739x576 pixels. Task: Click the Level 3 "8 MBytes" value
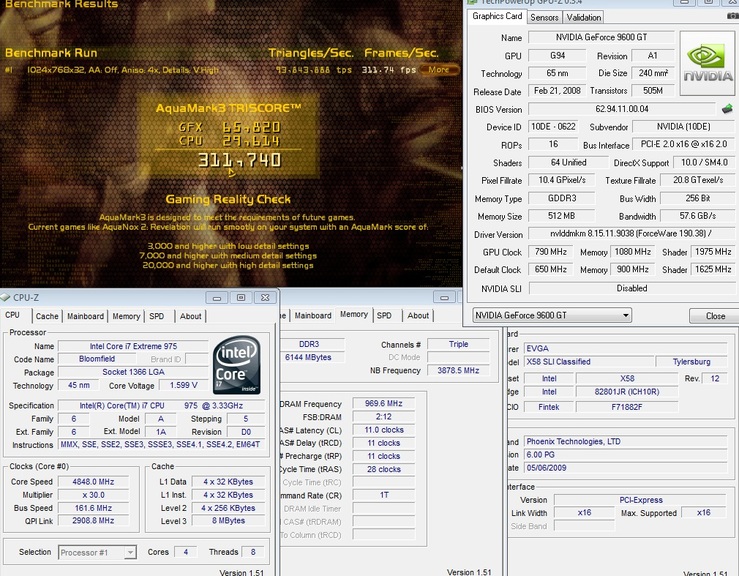228,521
